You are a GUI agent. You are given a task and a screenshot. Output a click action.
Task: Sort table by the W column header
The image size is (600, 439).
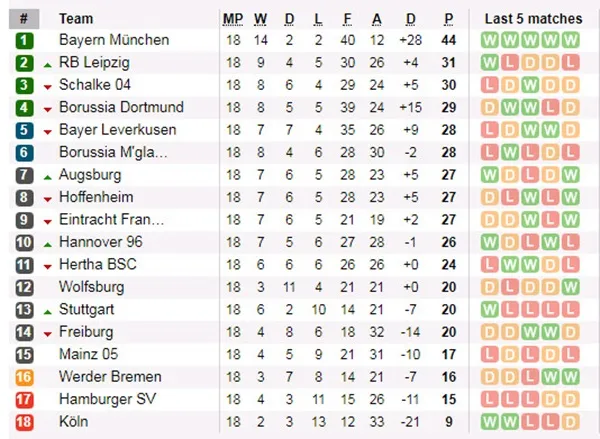(x=261, y=19)
